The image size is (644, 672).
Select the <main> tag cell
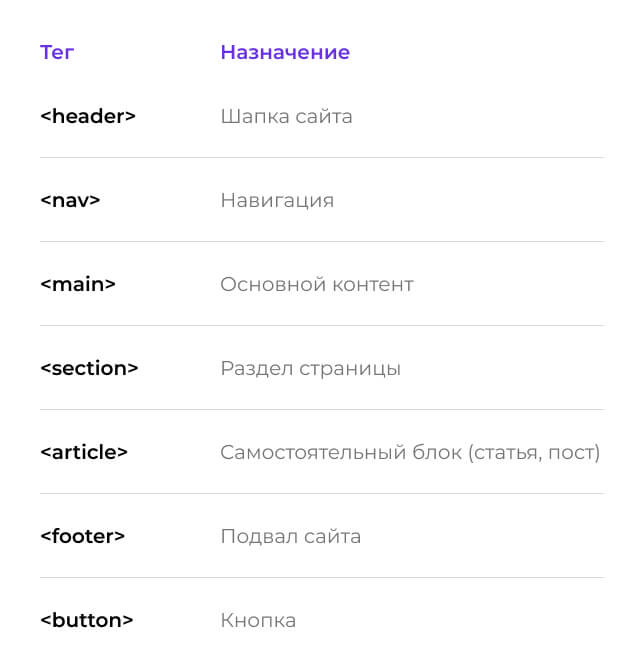pos(78,284)
